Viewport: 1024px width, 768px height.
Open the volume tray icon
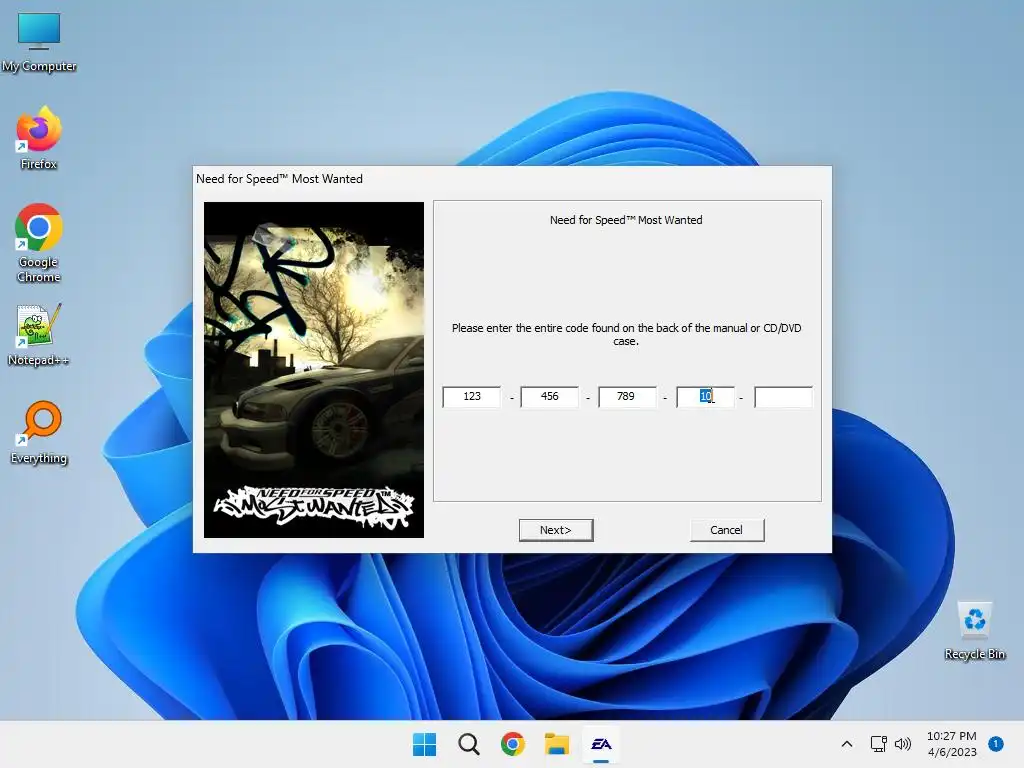pos(903,744)
